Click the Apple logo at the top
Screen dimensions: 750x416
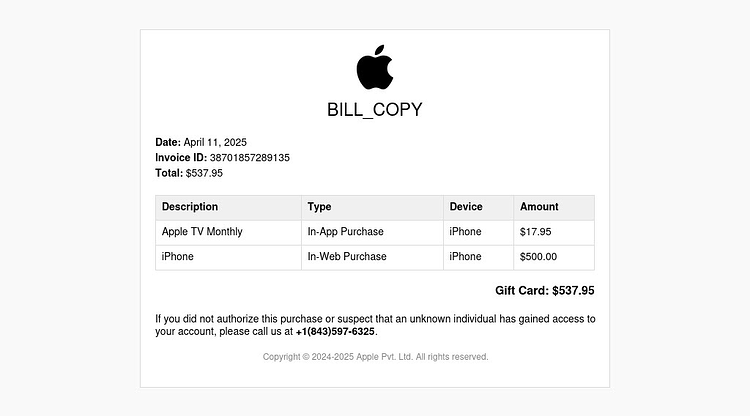375,67
